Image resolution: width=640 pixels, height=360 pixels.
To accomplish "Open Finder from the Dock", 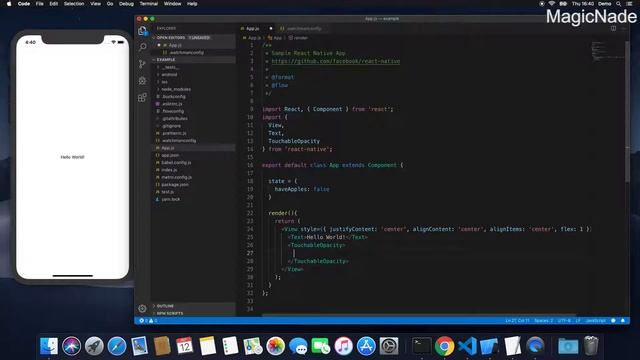I will (49, 346).
